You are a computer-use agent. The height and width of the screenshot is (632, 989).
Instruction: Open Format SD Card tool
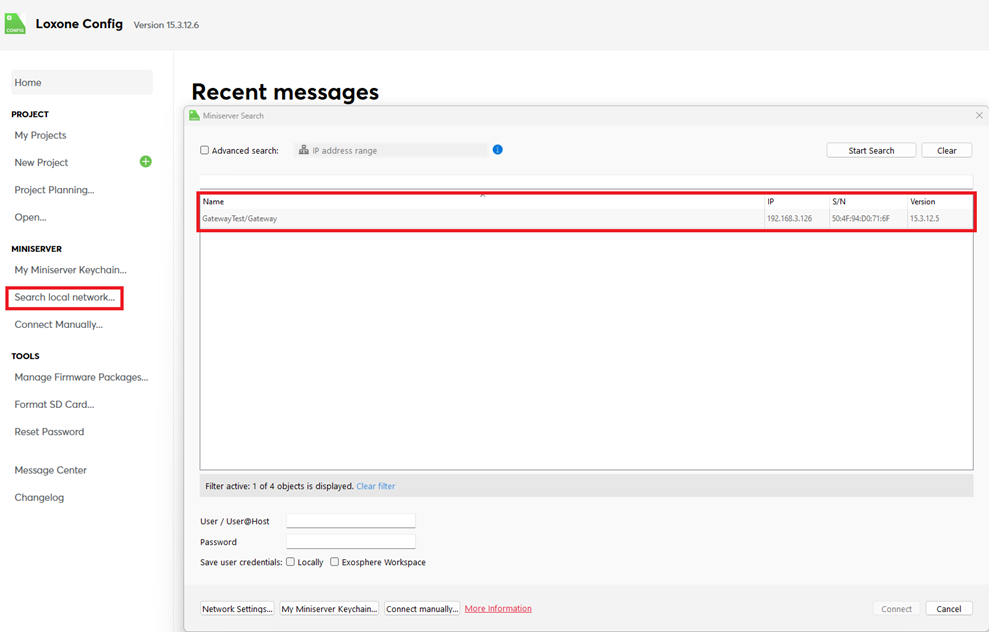coord(54,405)
